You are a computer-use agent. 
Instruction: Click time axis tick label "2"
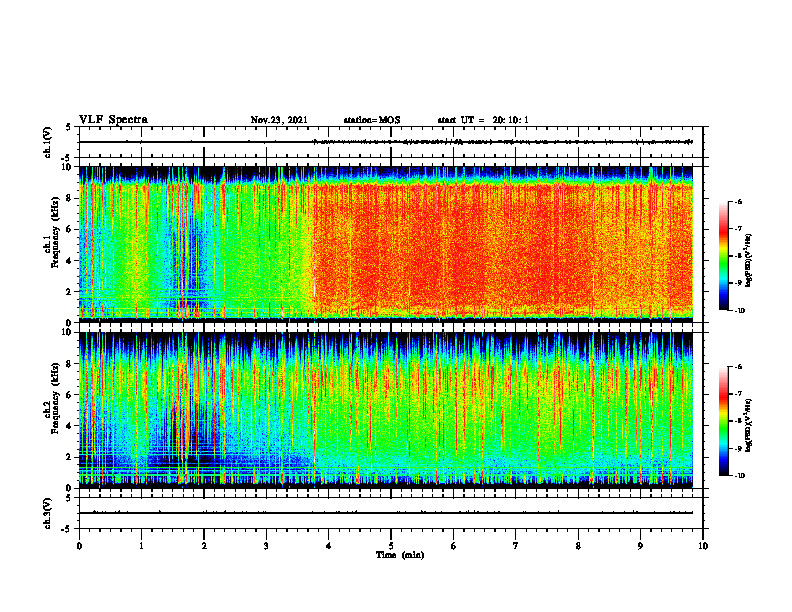coord(204,546)
